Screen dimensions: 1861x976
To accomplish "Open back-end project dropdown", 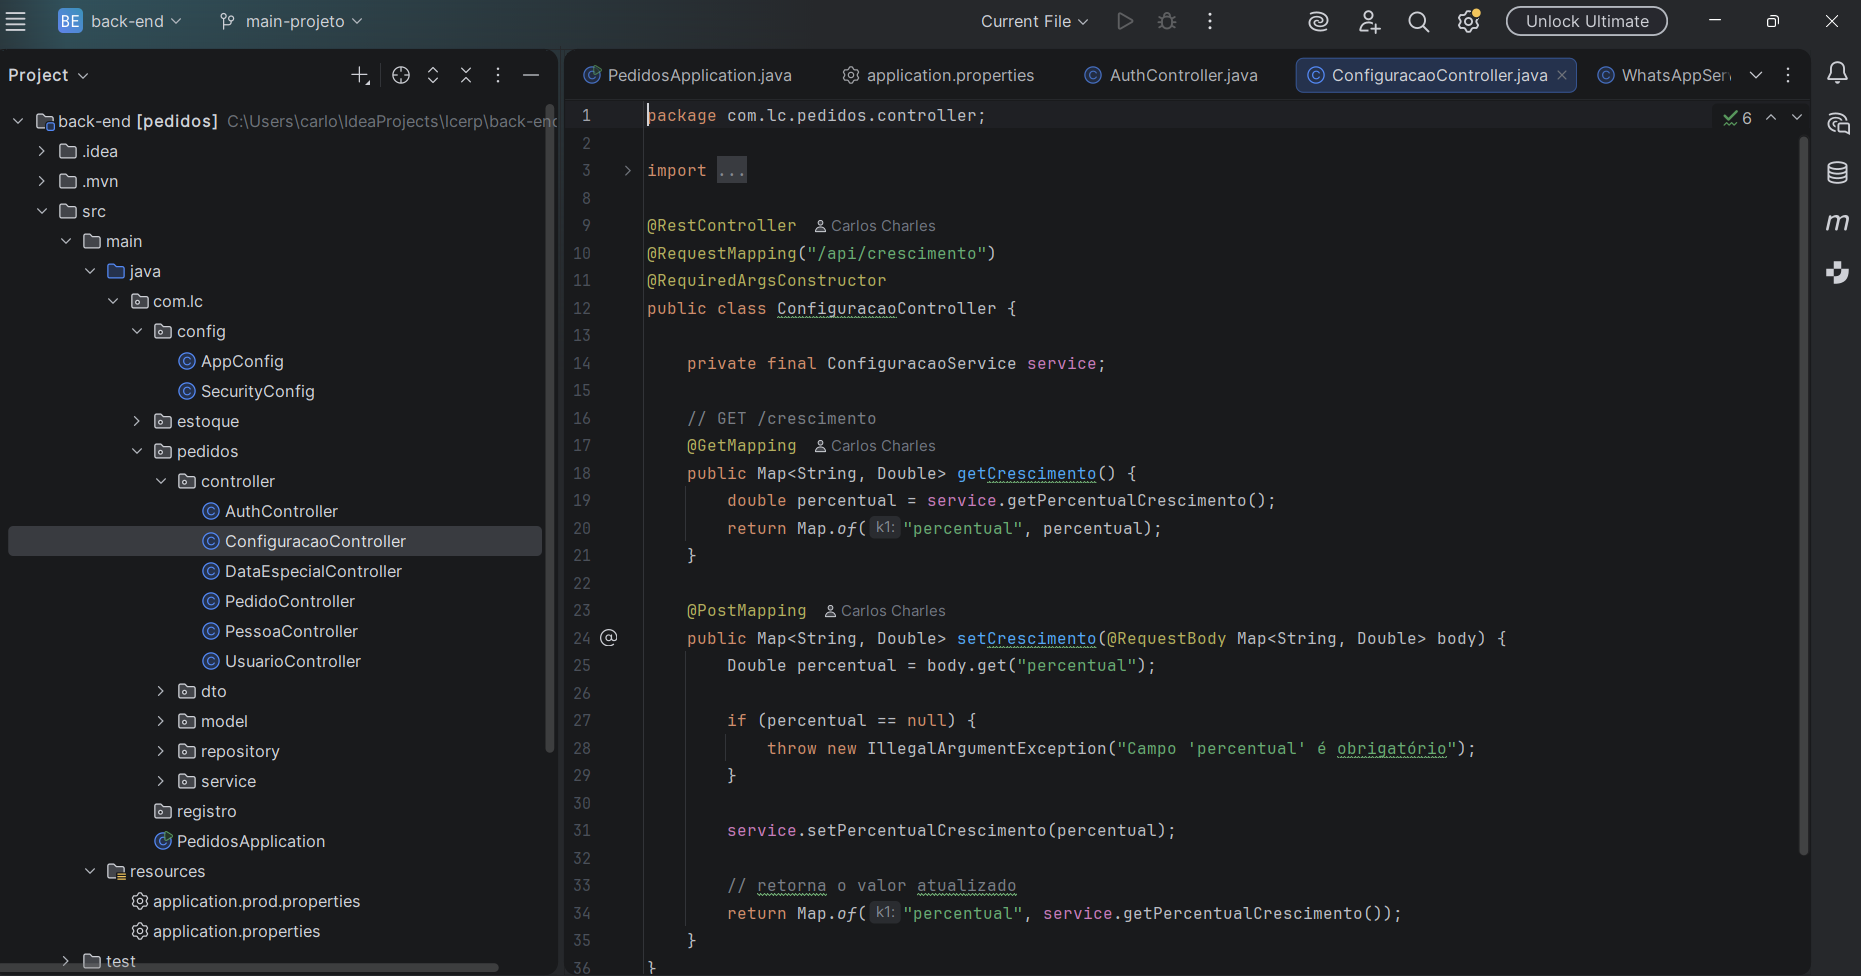I will coord(120,21).
